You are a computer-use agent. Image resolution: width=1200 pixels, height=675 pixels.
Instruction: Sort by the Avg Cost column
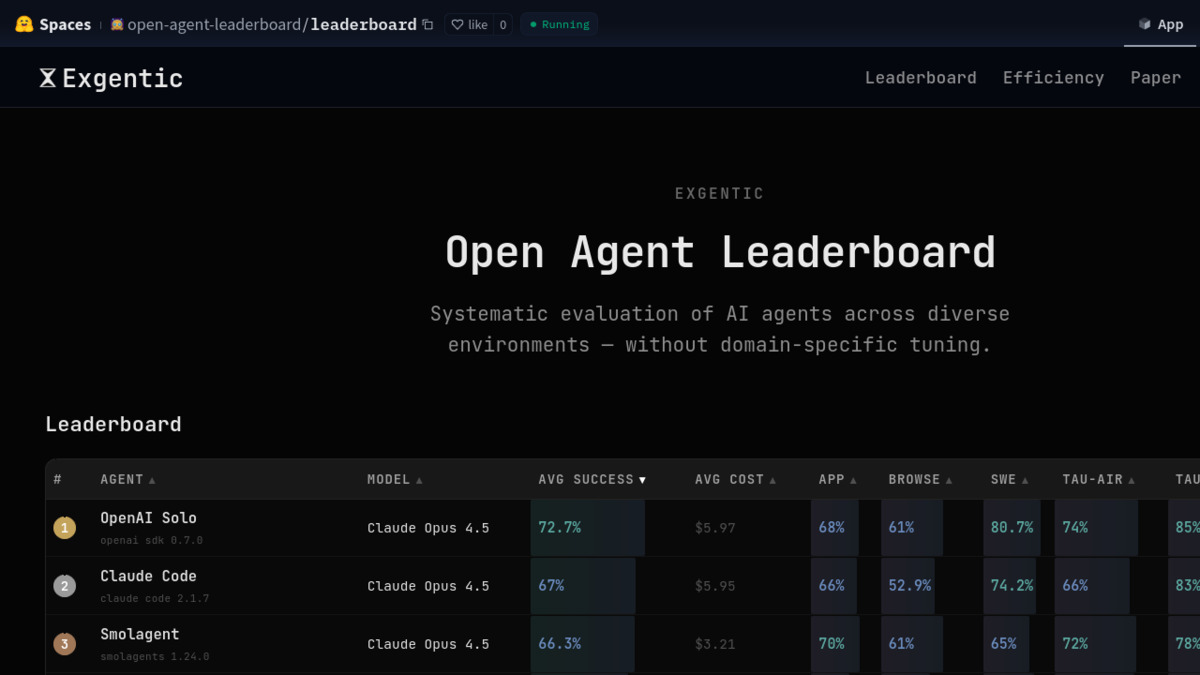pyautogui.click(x=735, y=480)
